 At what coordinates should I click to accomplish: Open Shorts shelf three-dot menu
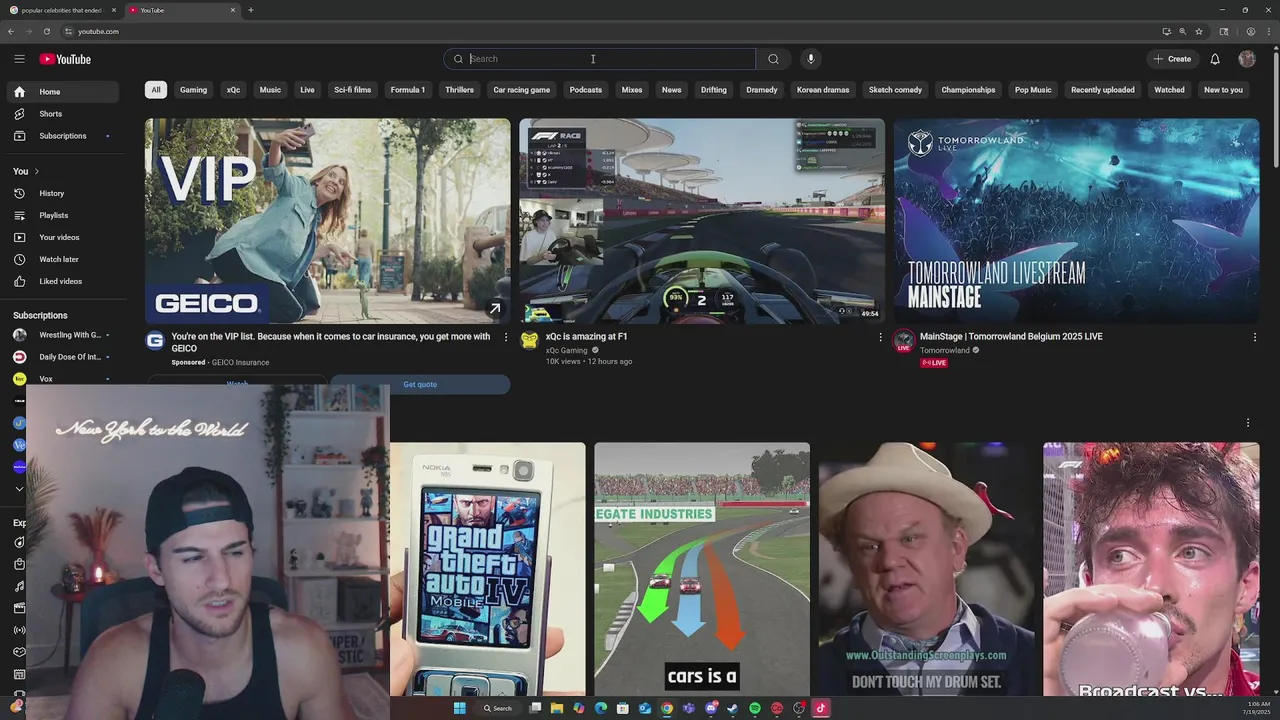(1247, 423)
